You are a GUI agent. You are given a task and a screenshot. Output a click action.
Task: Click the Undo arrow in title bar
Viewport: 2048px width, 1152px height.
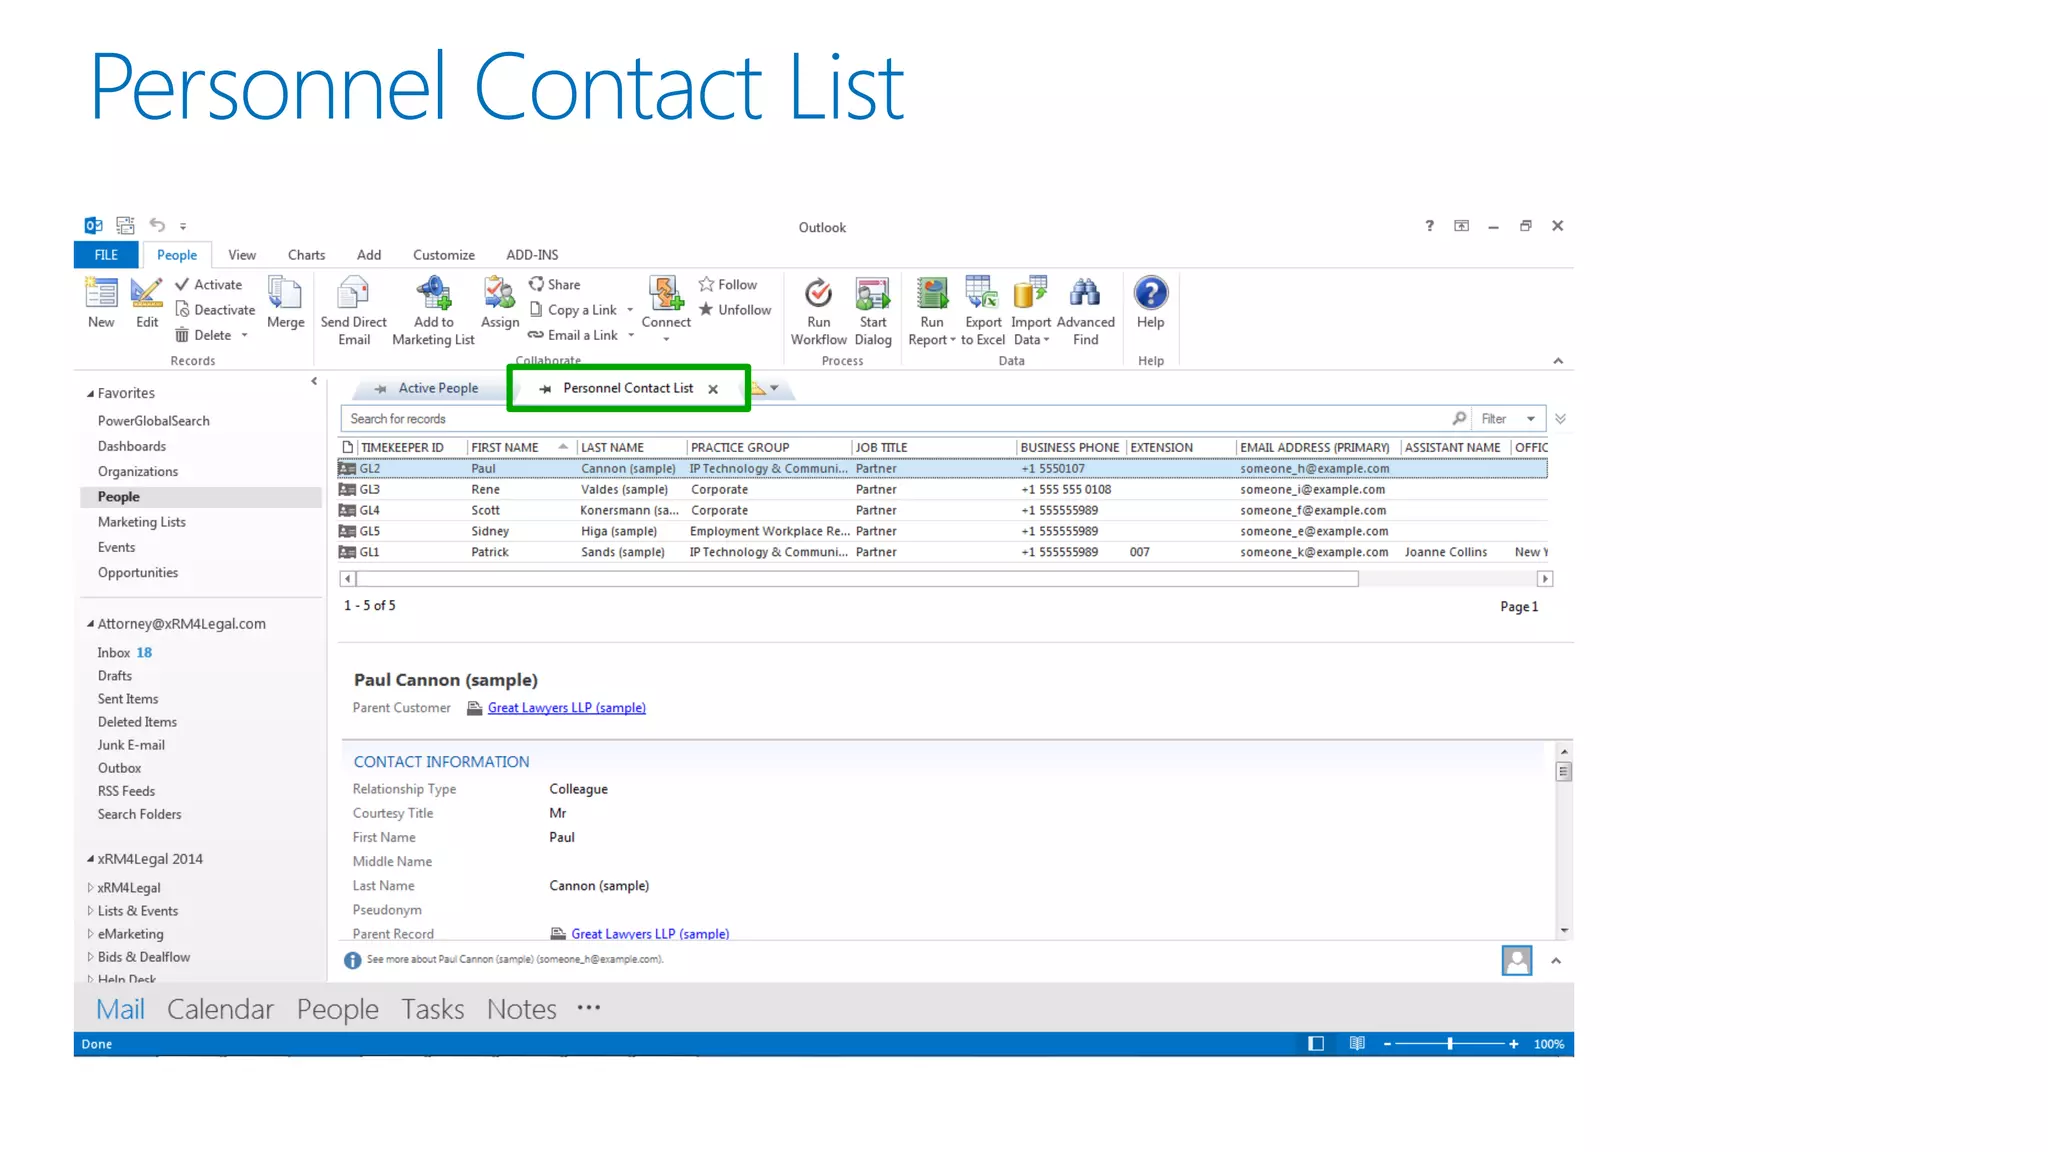click(157, 225)
